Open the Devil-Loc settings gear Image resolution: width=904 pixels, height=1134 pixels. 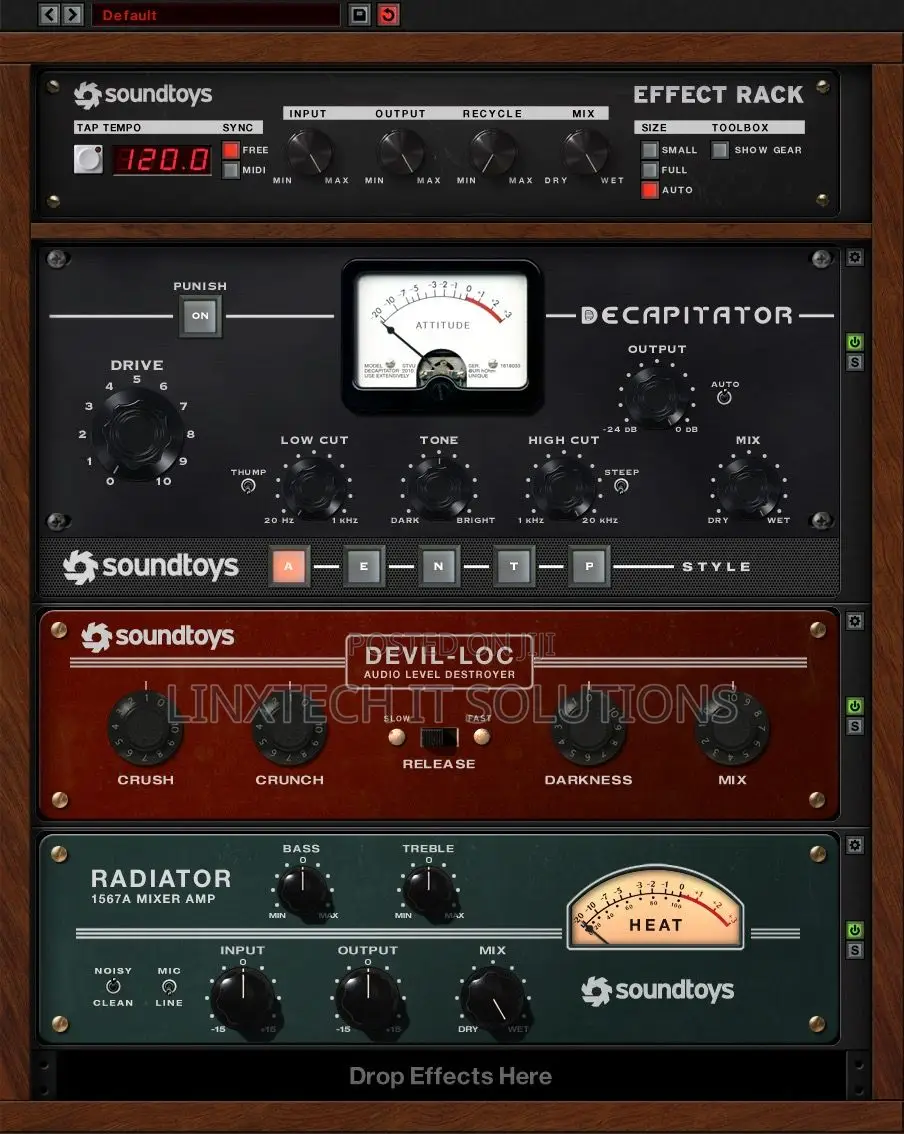click(855, 621)
